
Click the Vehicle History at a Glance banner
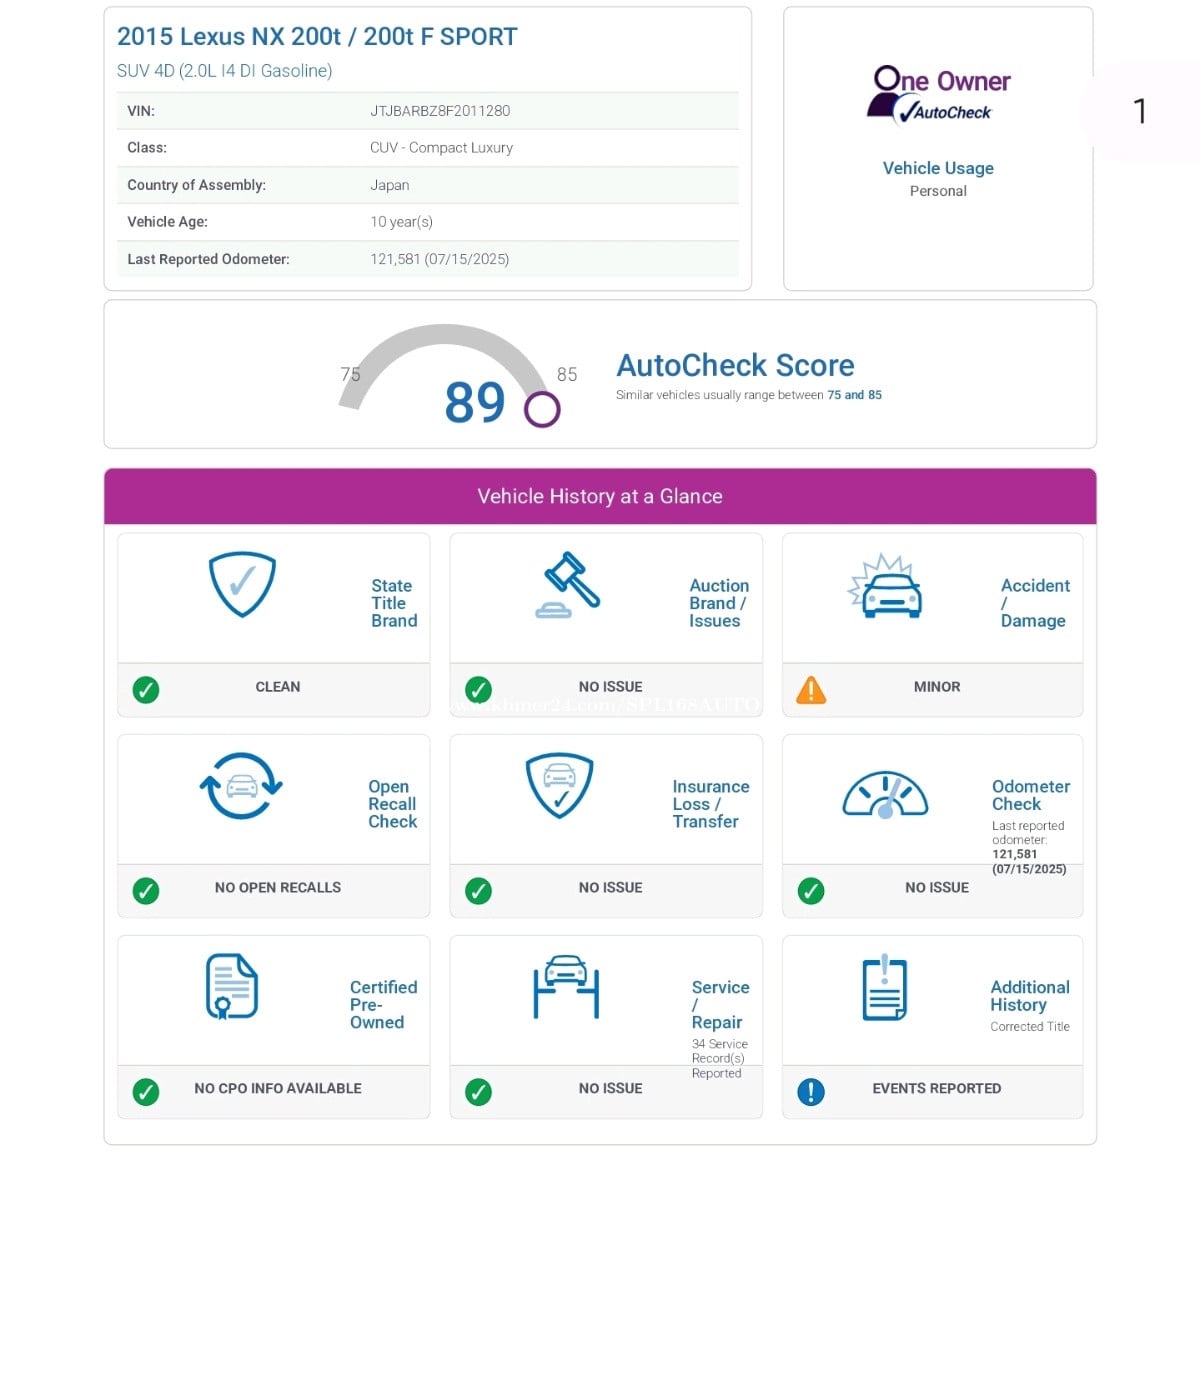[x=600, y=496]
